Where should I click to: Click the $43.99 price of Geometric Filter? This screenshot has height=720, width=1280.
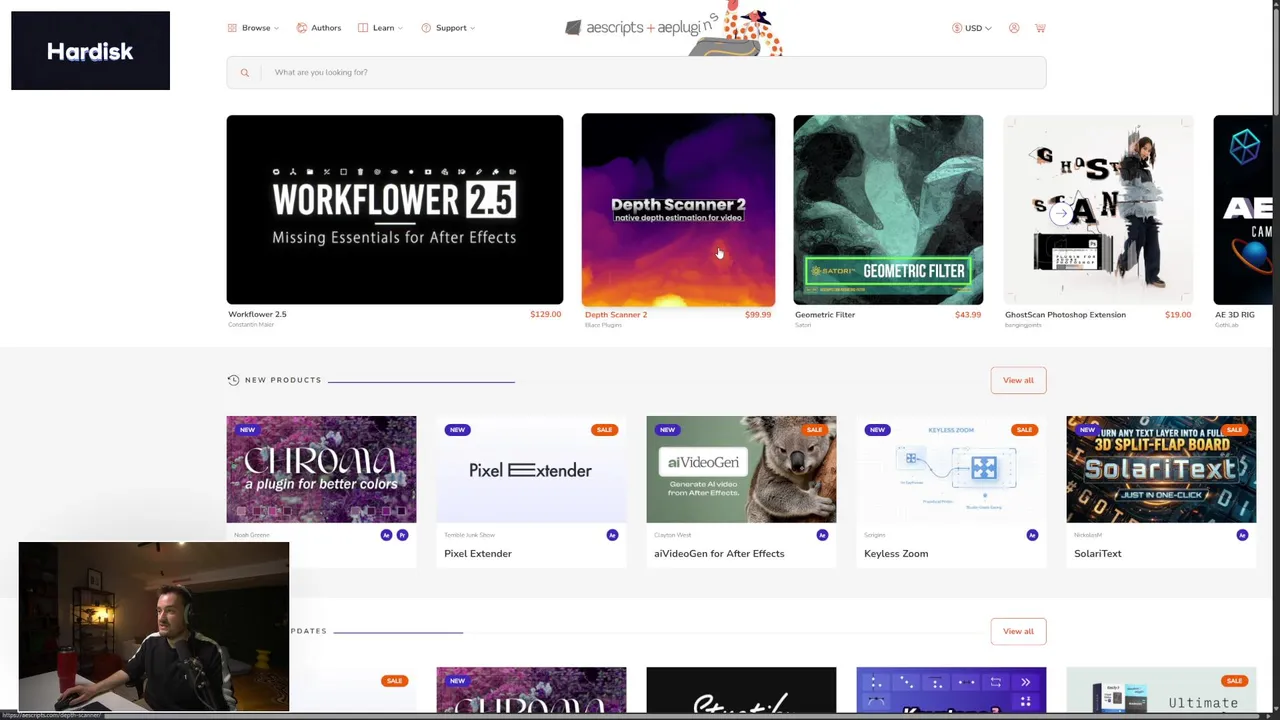click(968, 314)
